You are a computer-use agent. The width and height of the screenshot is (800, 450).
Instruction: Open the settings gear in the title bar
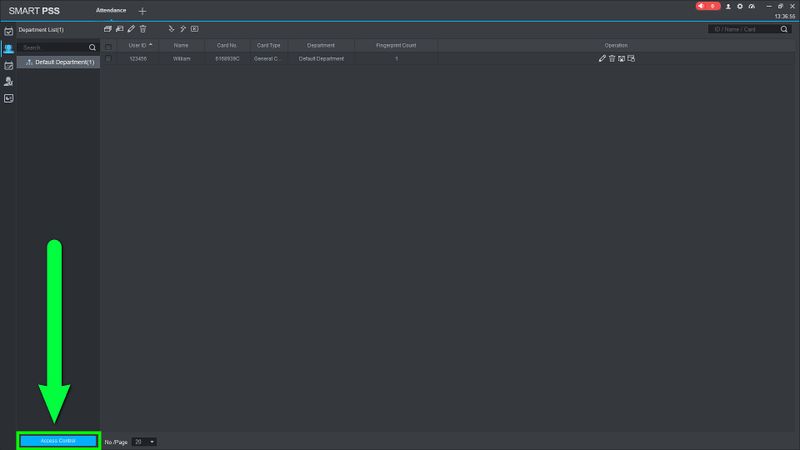tap(740, 6)
